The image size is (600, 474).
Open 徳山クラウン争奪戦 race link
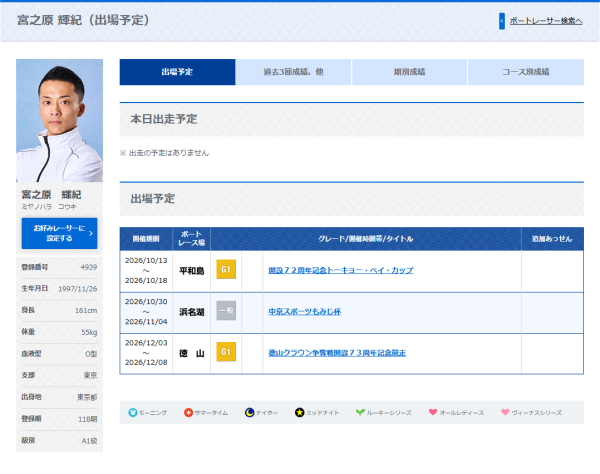point(337,353)
